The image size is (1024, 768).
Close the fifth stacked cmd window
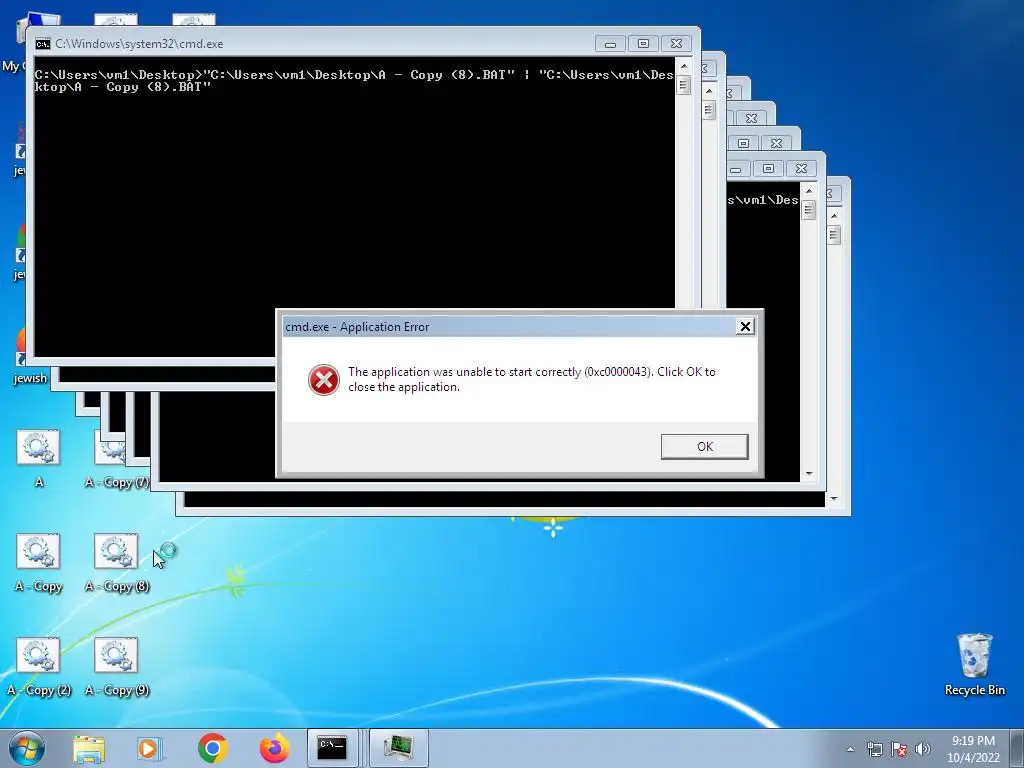coord(776,143)
